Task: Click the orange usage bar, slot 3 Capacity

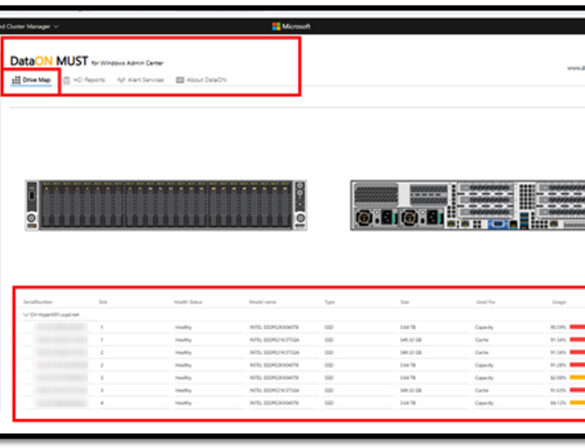Action: [x=577, y=377]
